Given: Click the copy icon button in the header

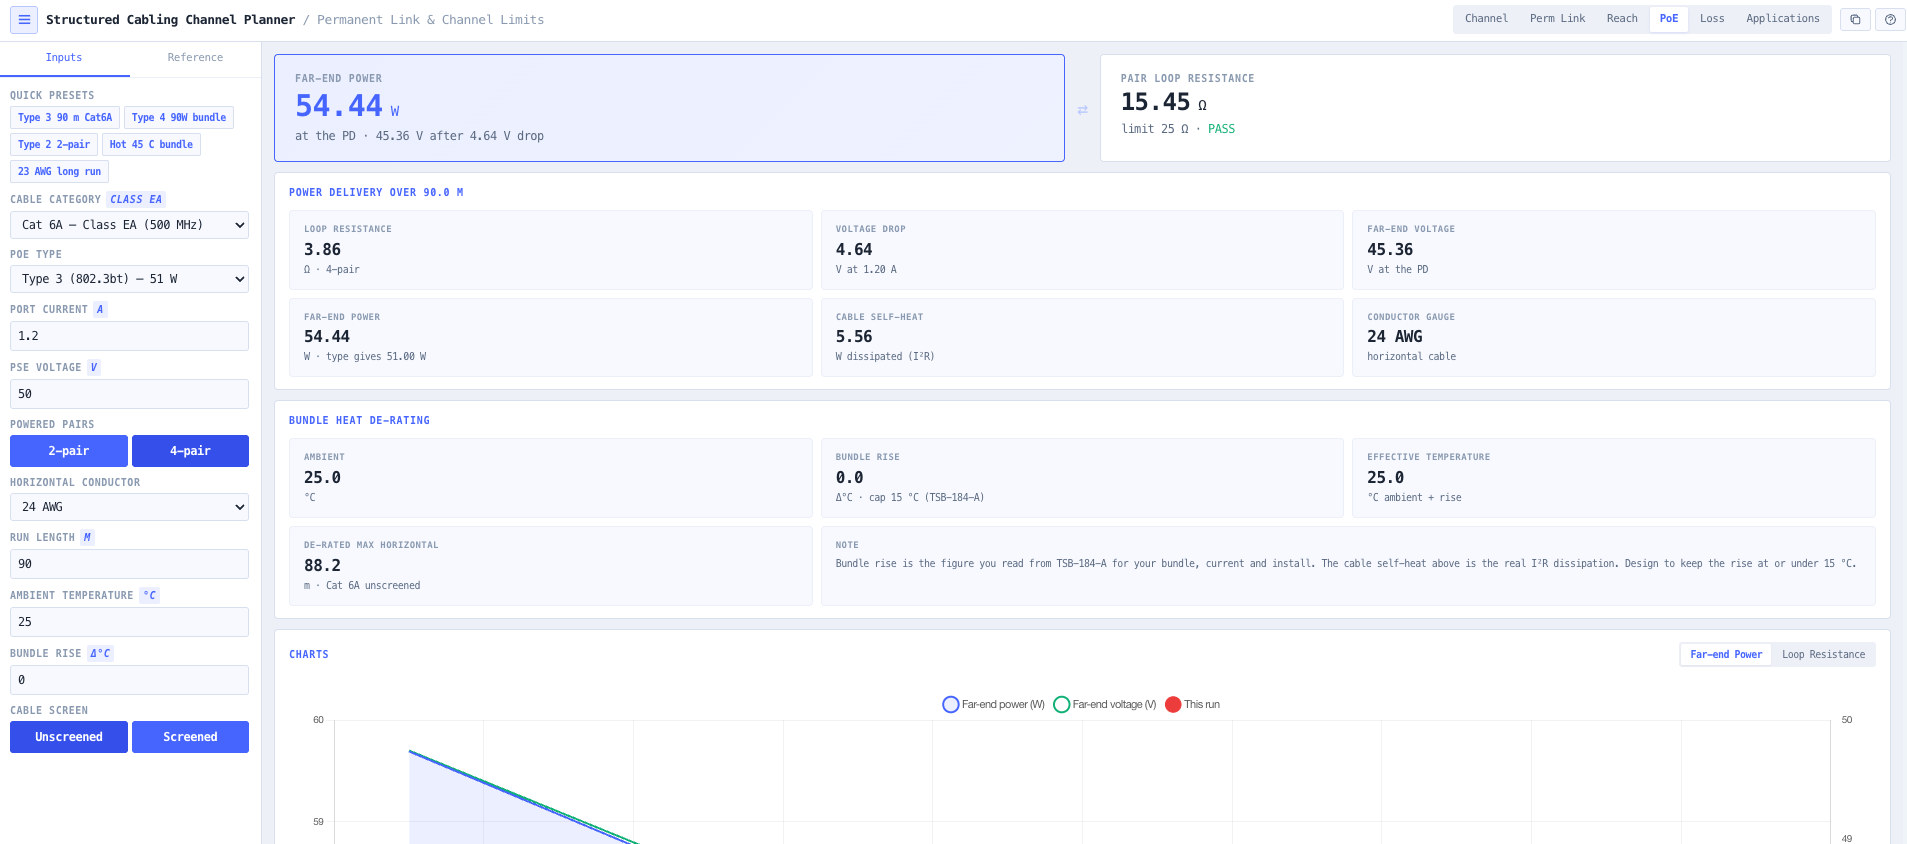Looking at the screenshot, I should pyautogui.click(x=1855, y=19).
